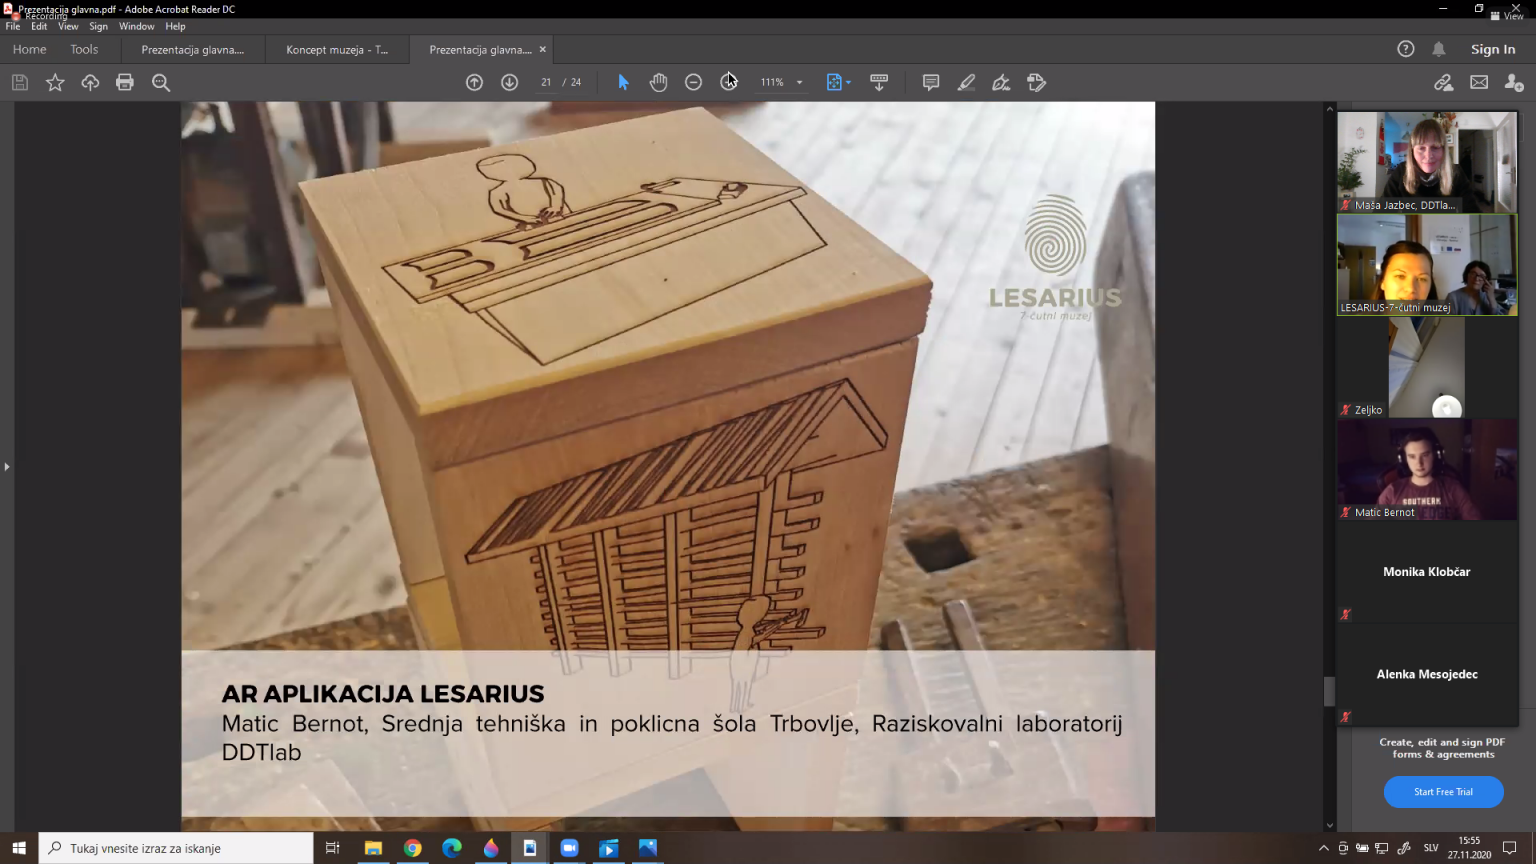Screen dimensions: 1536x864
Task: Click the scrollbar down arrow
Action: tap(1329, 825)
